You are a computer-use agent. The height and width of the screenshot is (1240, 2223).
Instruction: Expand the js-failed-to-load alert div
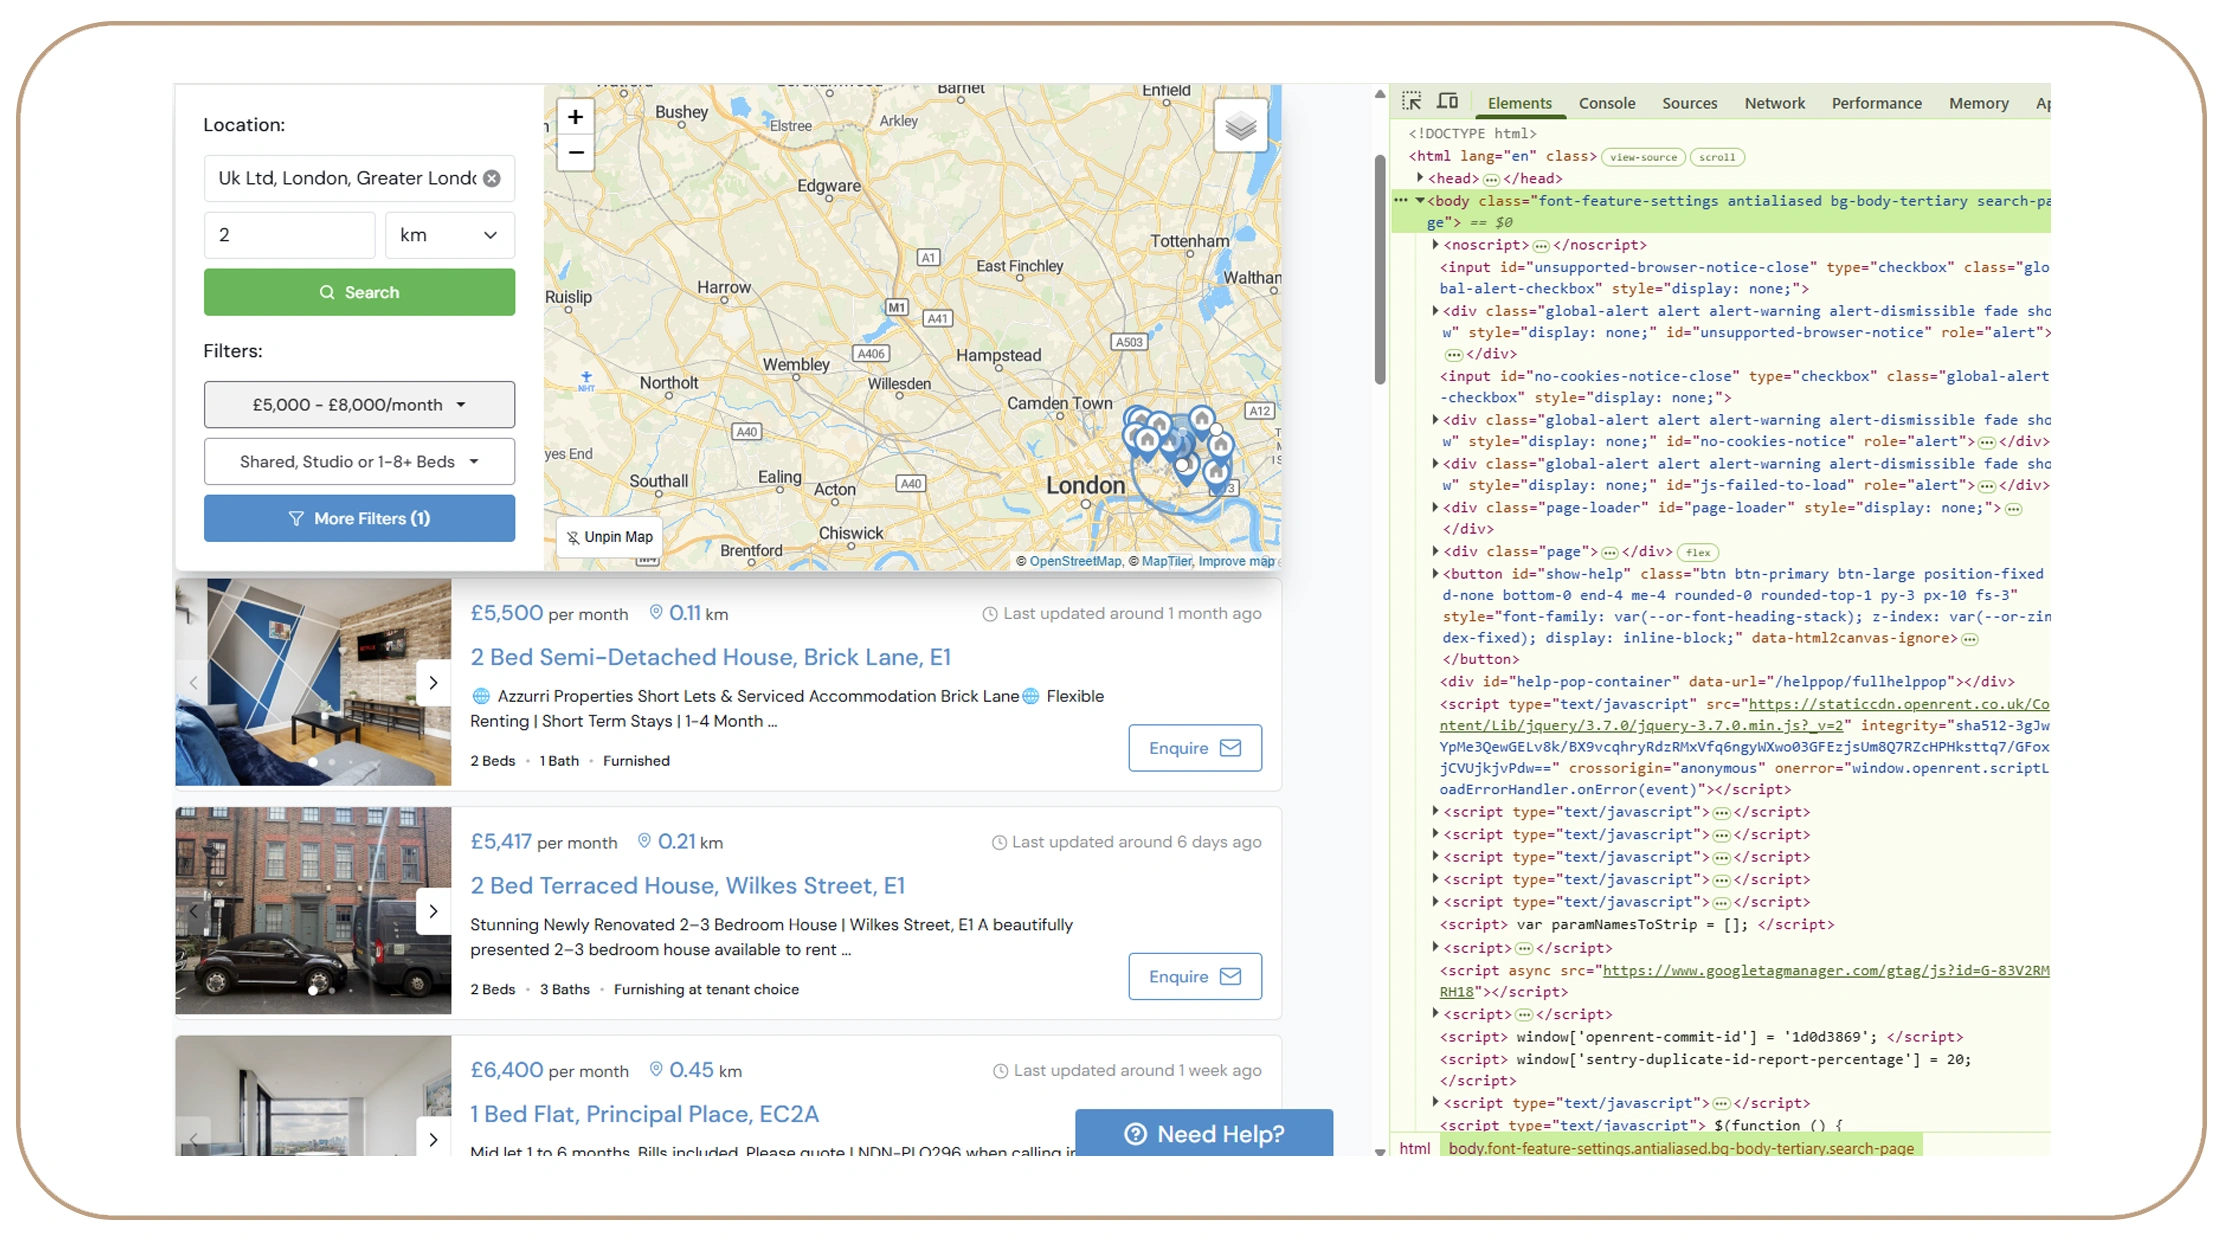1435,463
